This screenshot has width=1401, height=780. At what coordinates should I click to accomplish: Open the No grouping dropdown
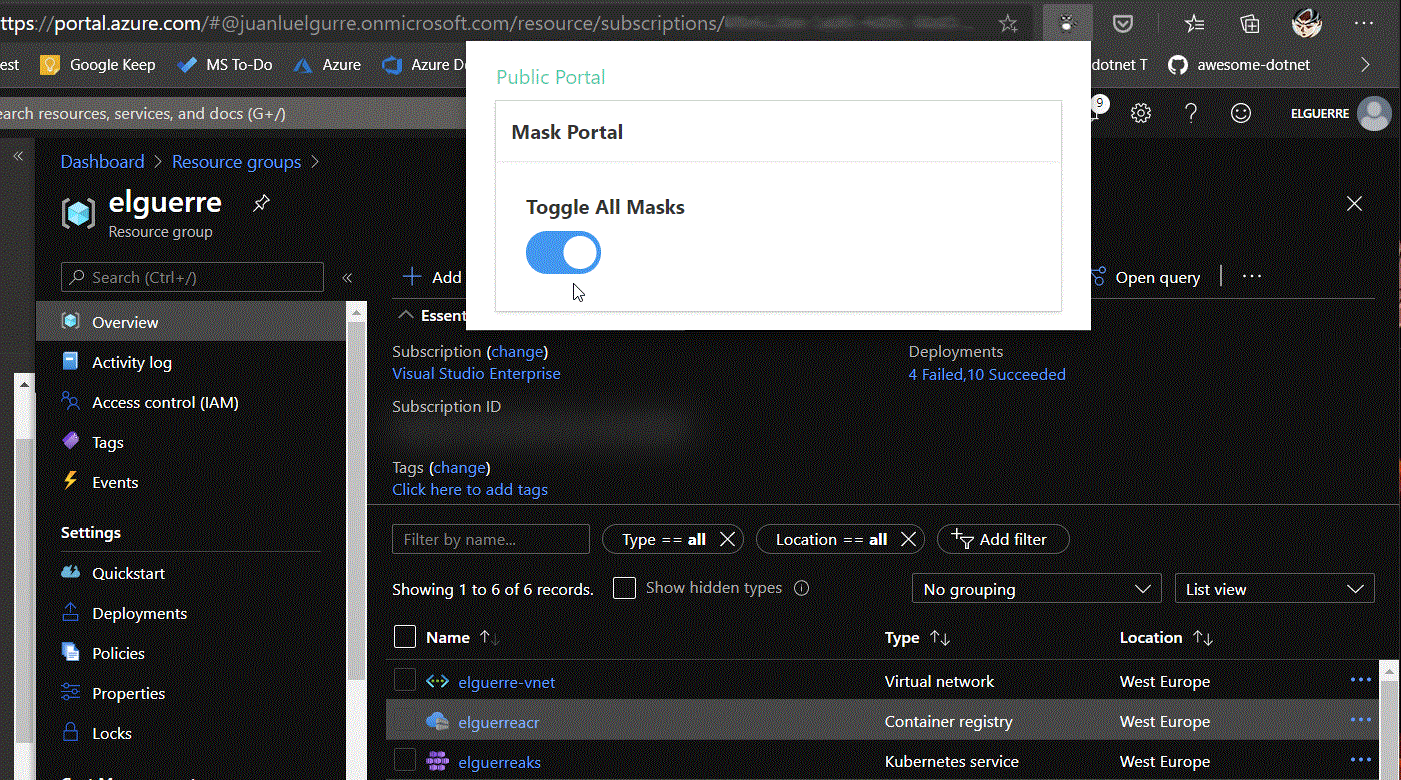coord(1036,589)
